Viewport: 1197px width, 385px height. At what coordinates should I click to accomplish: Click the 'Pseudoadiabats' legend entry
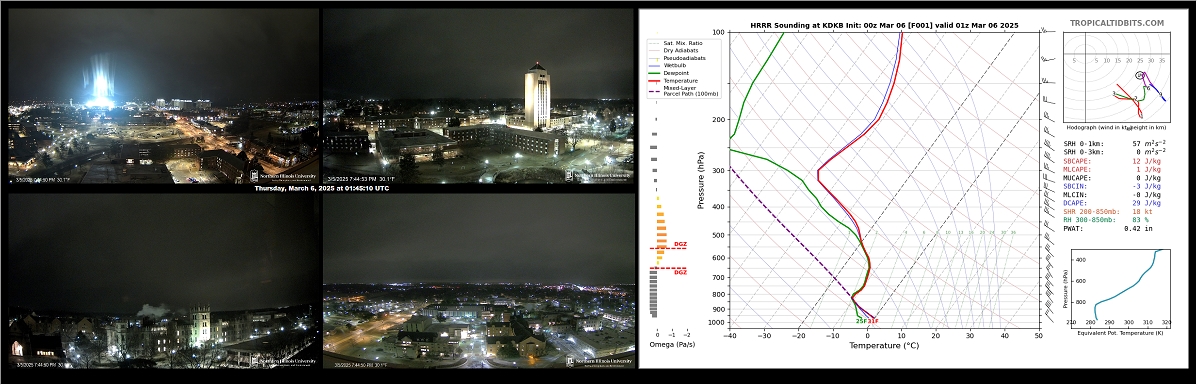click(685, 58)
